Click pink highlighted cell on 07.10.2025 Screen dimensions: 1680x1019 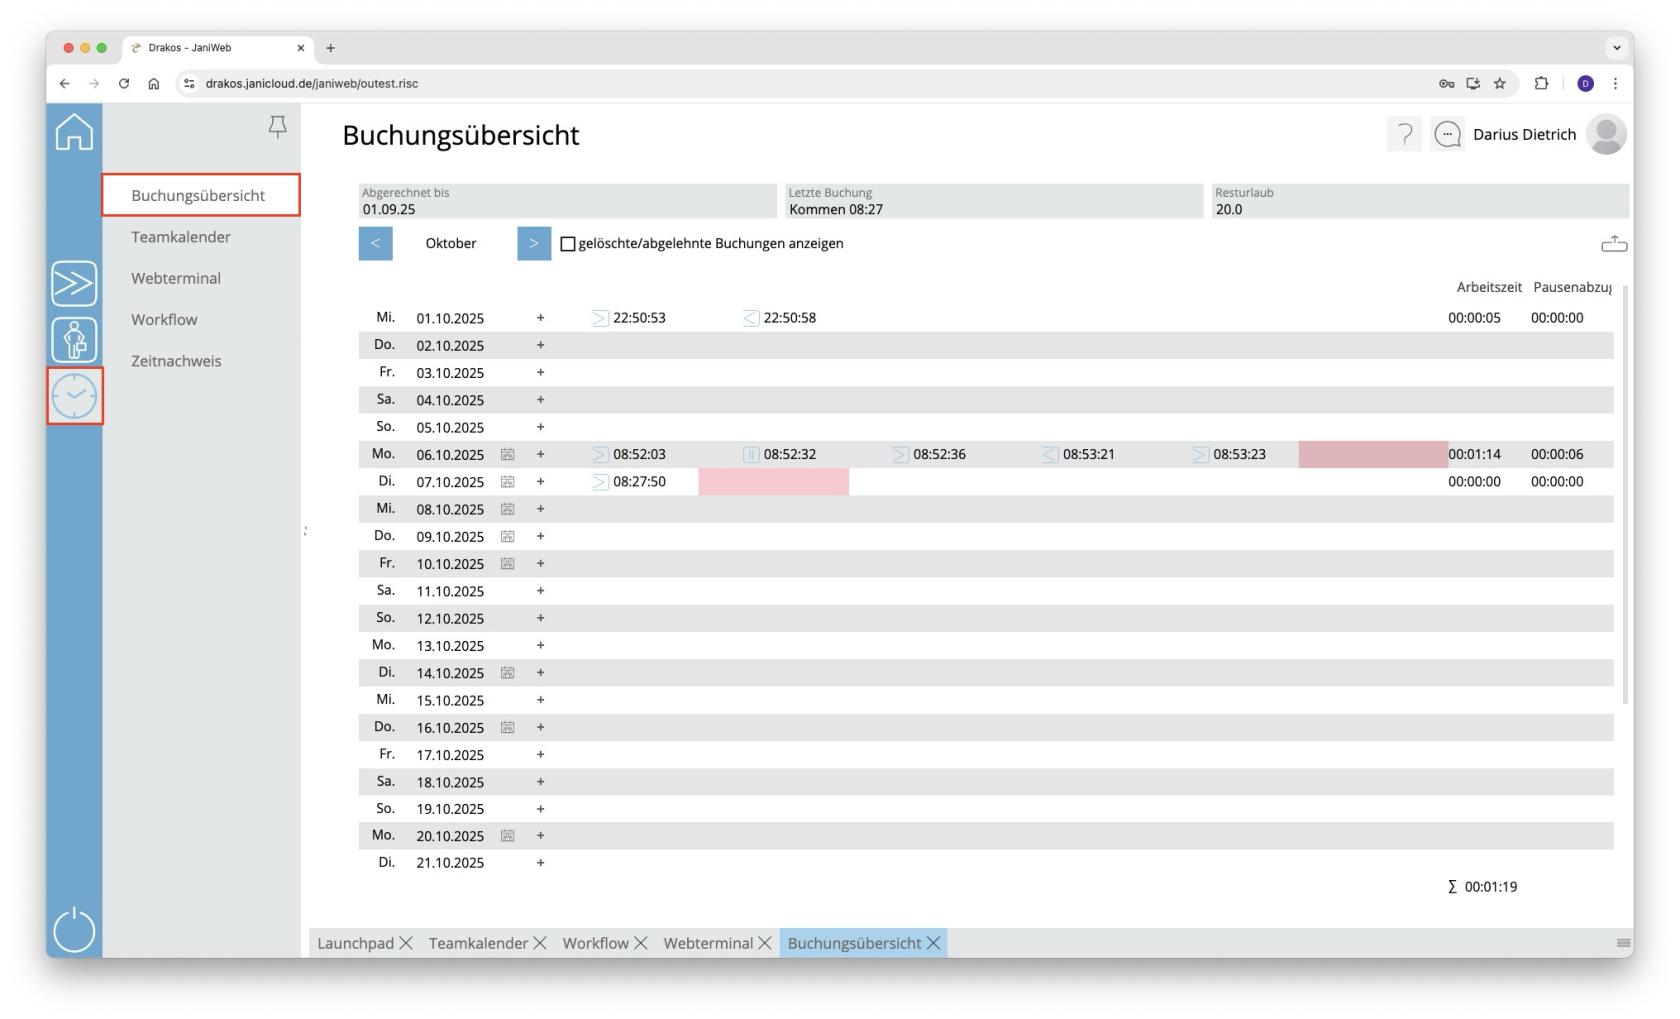click(x=773, y=482)
